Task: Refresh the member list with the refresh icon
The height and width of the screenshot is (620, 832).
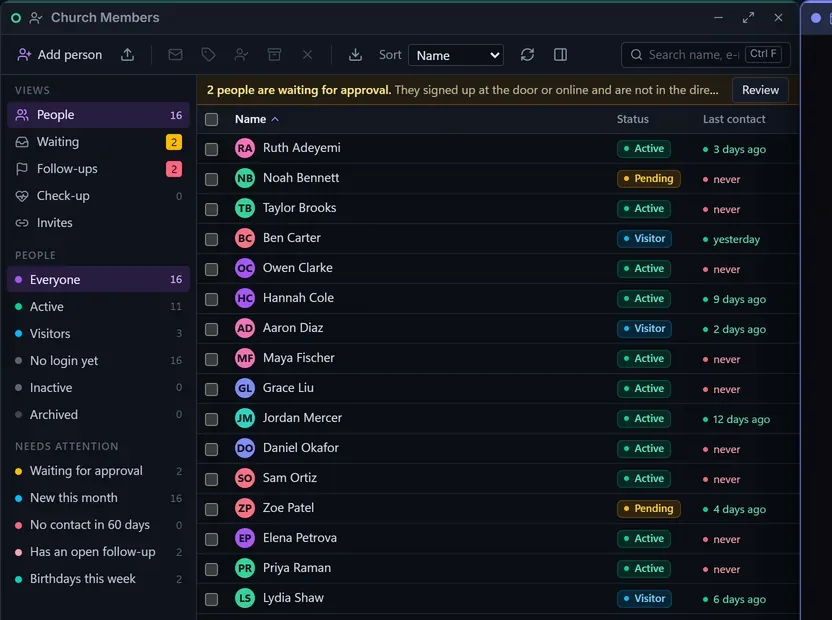Action: [x=527, y=55]
